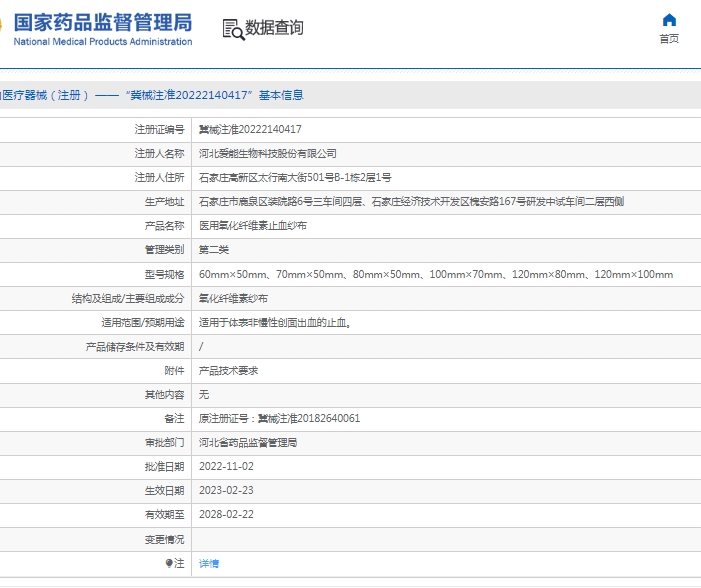This screenshot has height=588, width=701.
Task: Click the 注册证编号 field label
Action: (160, 130)
